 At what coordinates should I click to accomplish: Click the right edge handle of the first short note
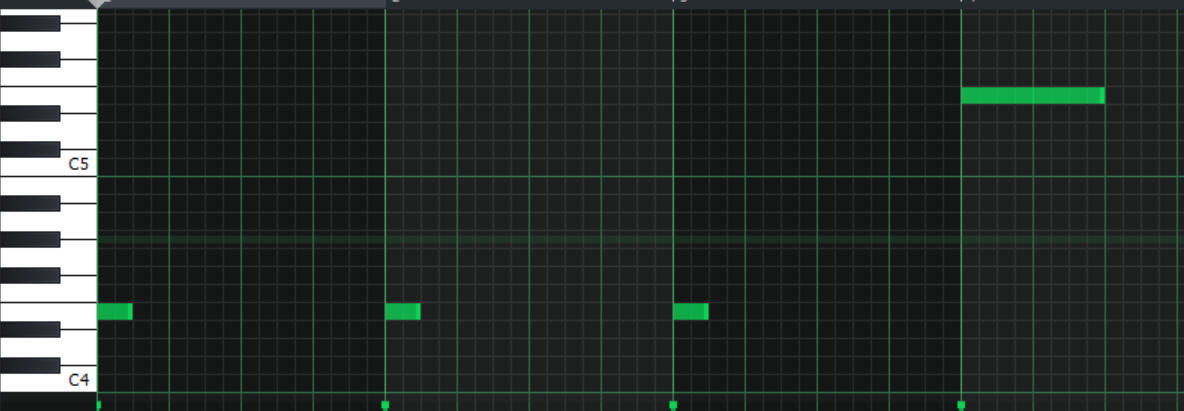point(130,312)
